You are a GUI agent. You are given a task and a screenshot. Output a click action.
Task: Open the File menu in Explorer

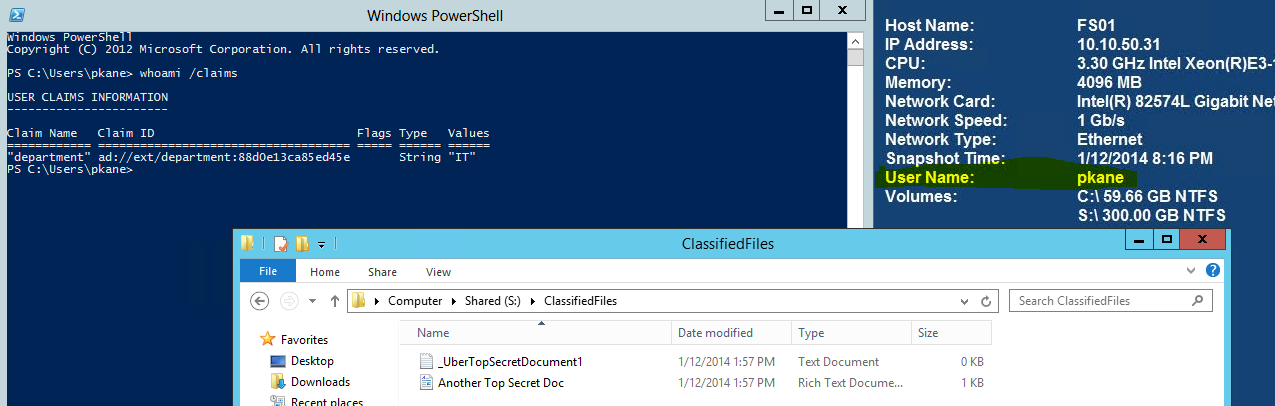pos(268,271)
